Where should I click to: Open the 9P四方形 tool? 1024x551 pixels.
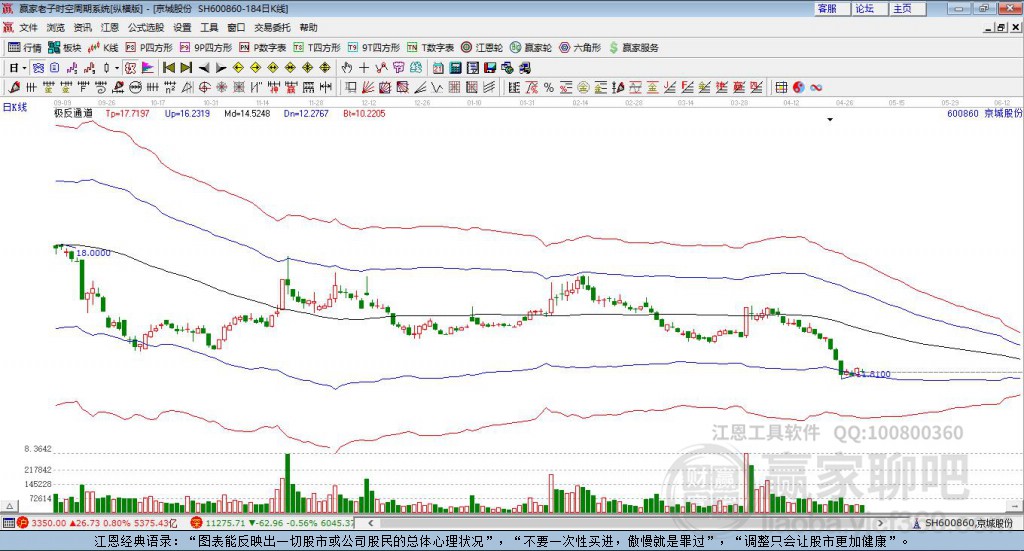click(x=206, y=48)
